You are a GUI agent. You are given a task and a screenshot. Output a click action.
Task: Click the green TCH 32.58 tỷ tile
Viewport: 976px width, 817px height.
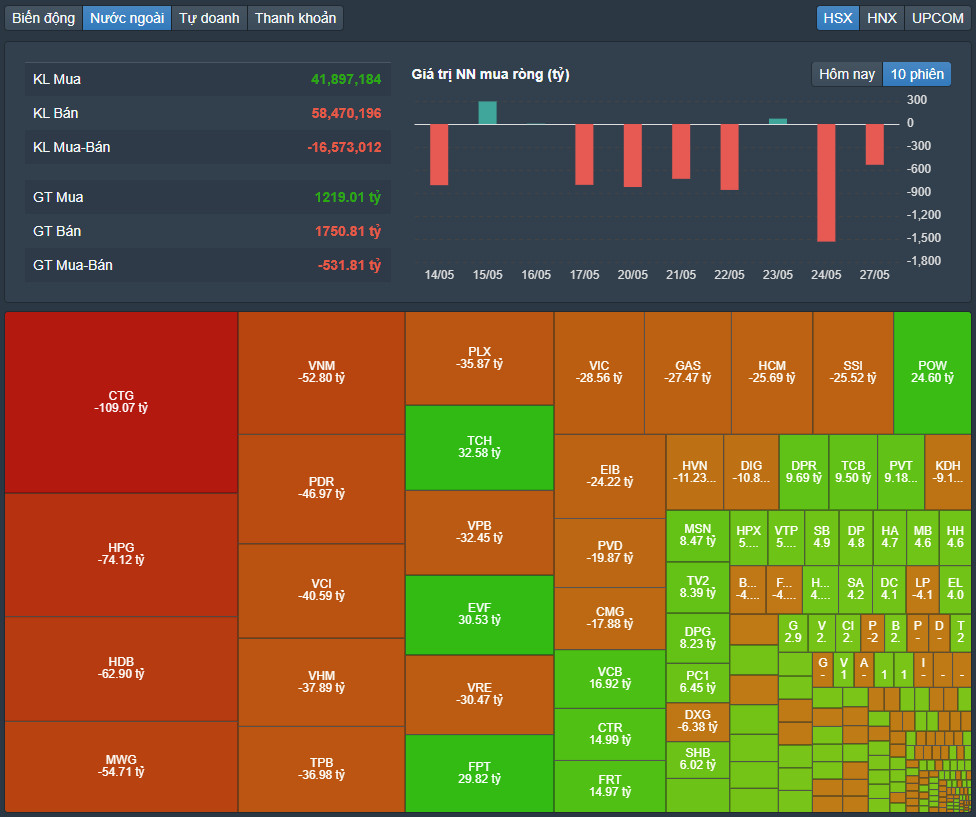point(479,447)
